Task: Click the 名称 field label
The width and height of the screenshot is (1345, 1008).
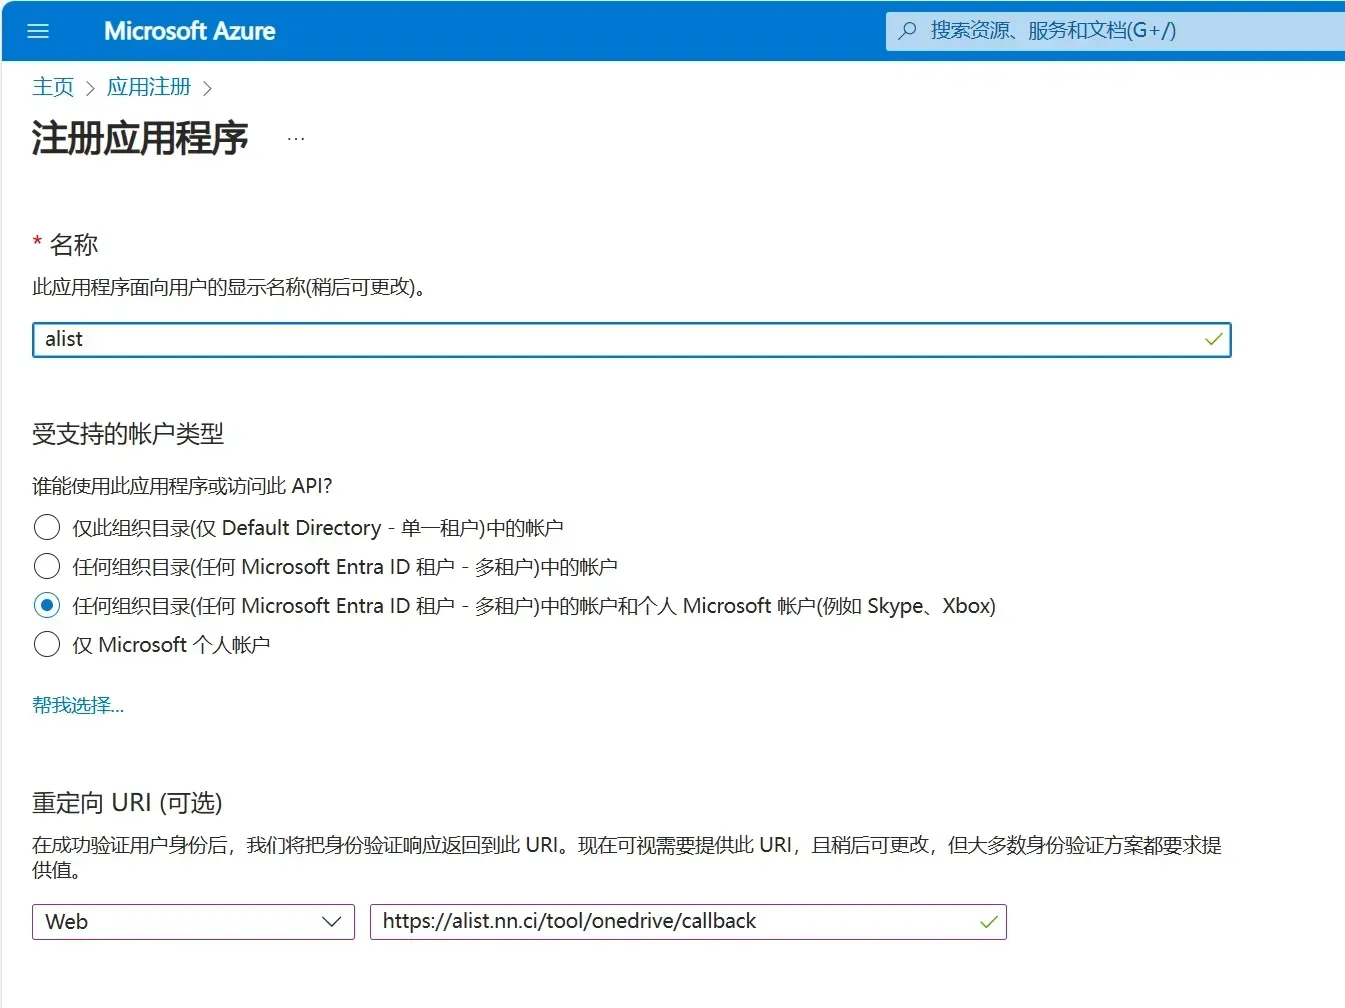Action: point(74,244)
